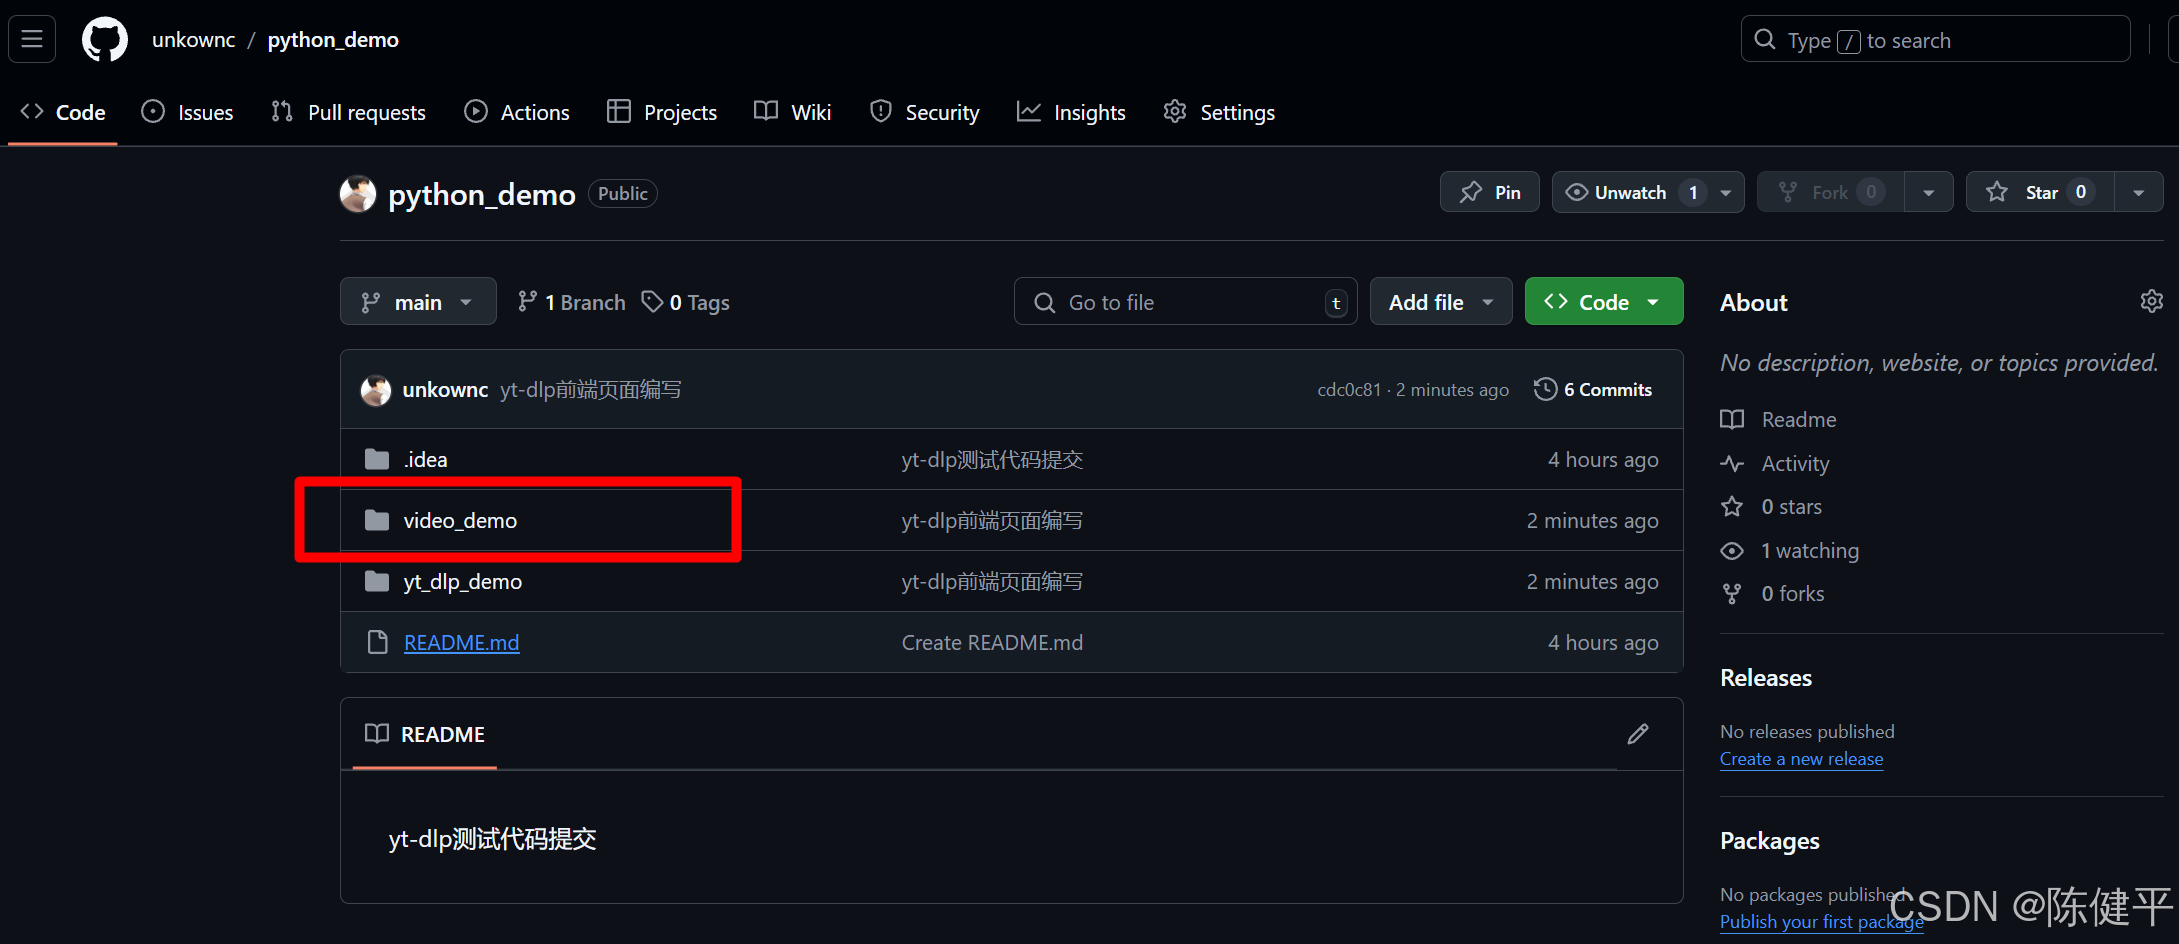Expand the Unwatch notification options dropdown
2179x944 pixels.
tap(1726, 192)
